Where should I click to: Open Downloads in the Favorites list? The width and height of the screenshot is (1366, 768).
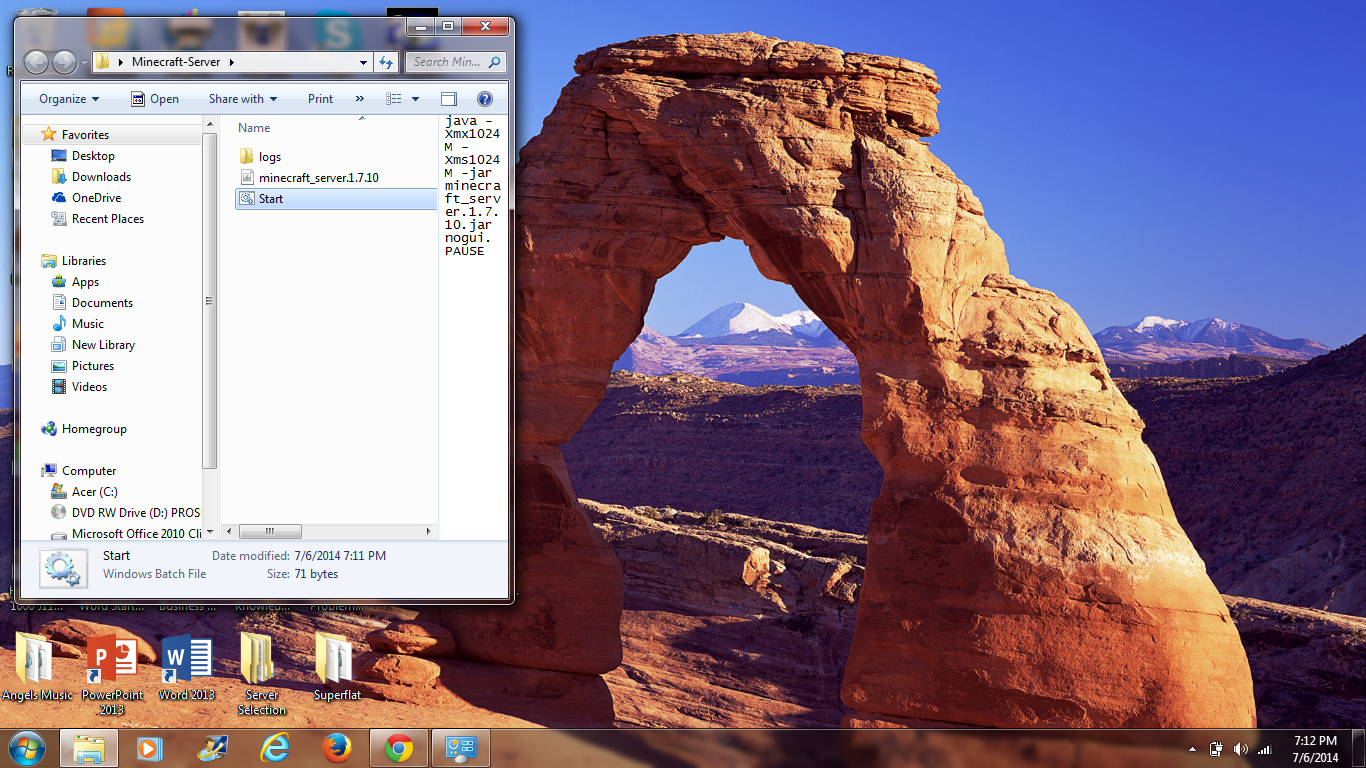101,177
